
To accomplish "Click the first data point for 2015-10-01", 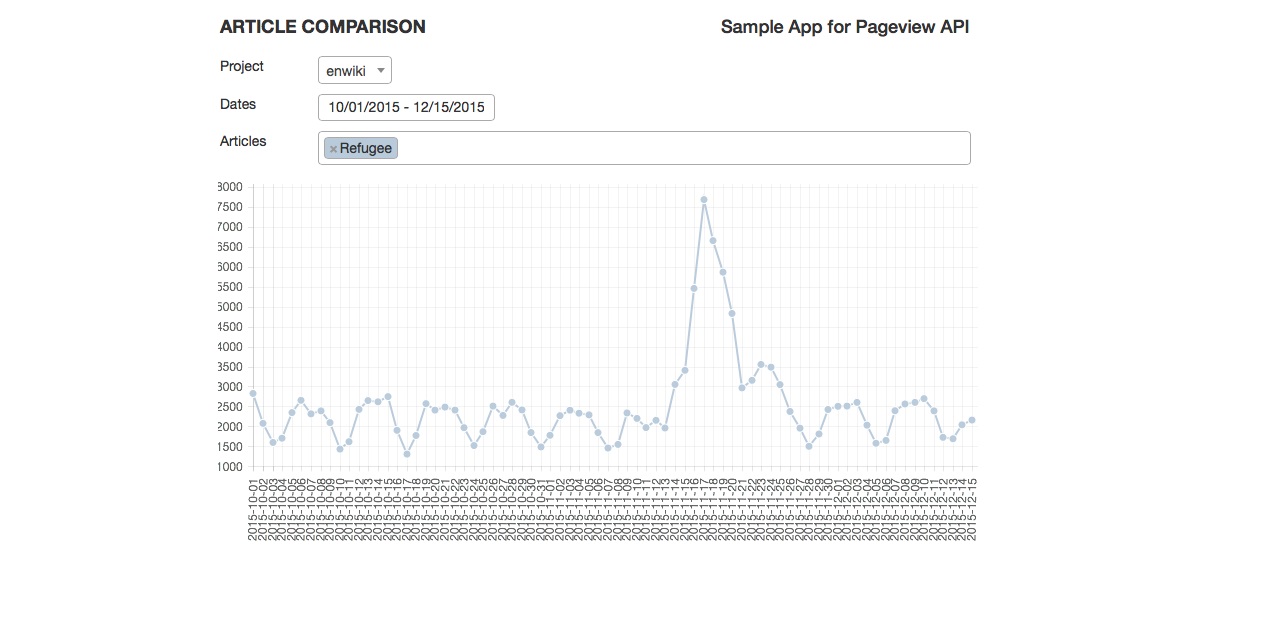I will (253, 393).
